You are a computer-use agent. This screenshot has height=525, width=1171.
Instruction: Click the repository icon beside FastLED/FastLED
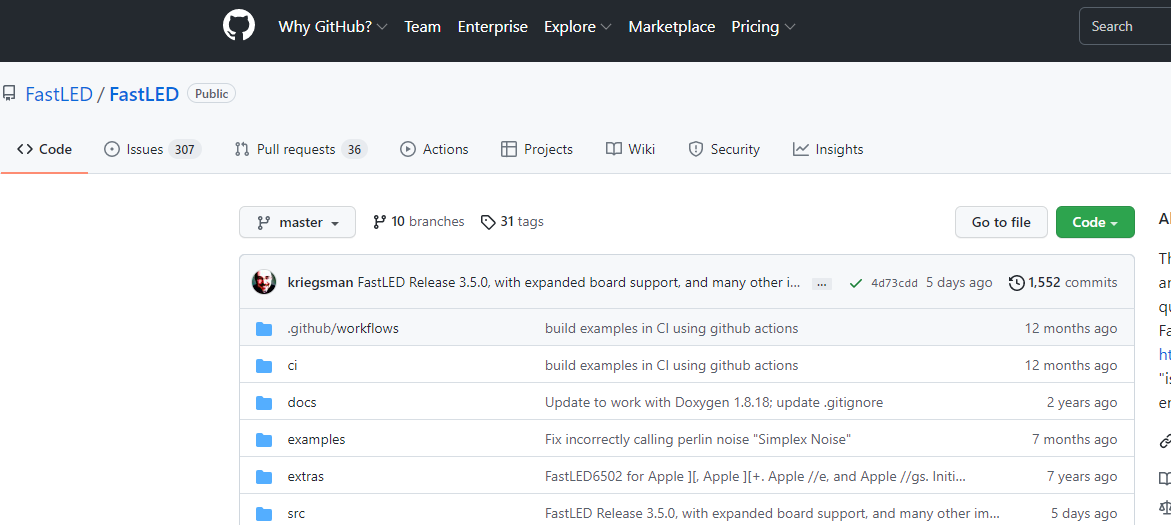9,94
